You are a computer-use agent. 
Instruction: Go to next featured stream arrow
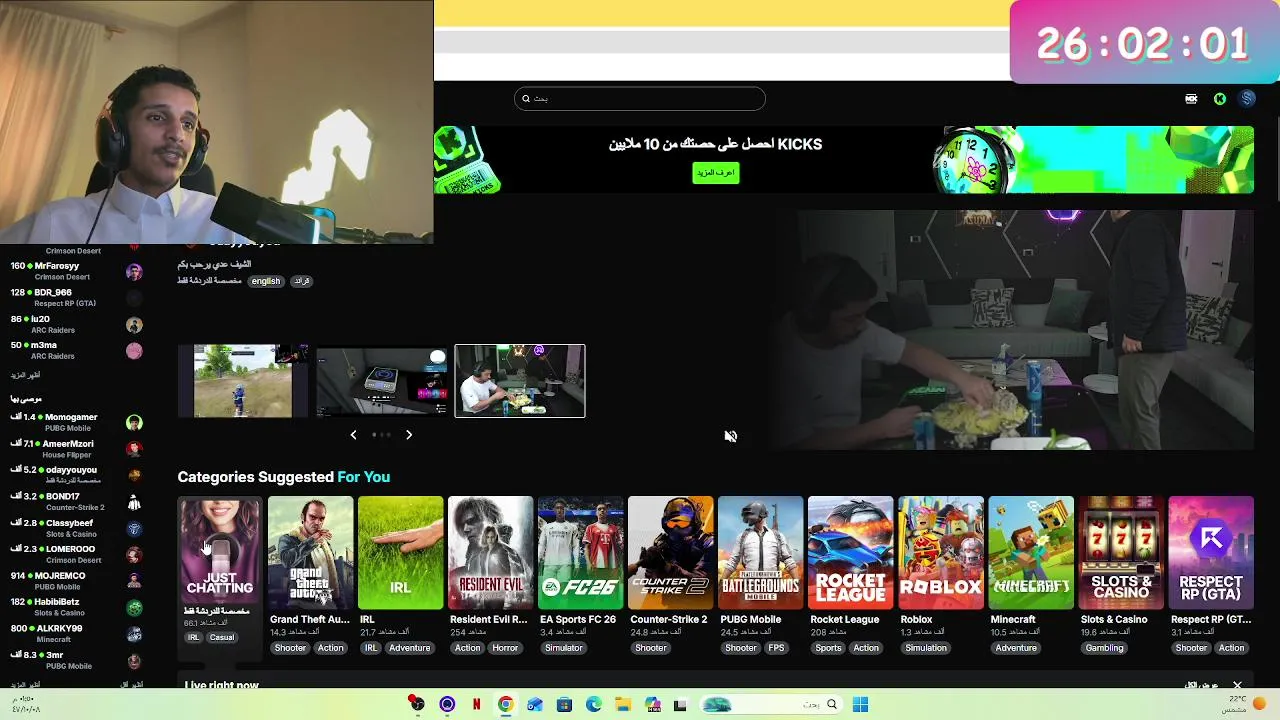point(408,435)
